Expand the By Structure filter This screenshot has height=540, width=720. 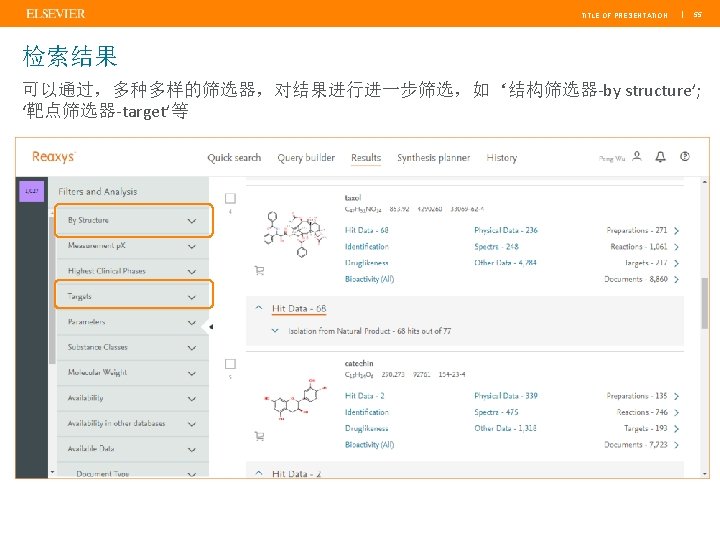point(191,220)
